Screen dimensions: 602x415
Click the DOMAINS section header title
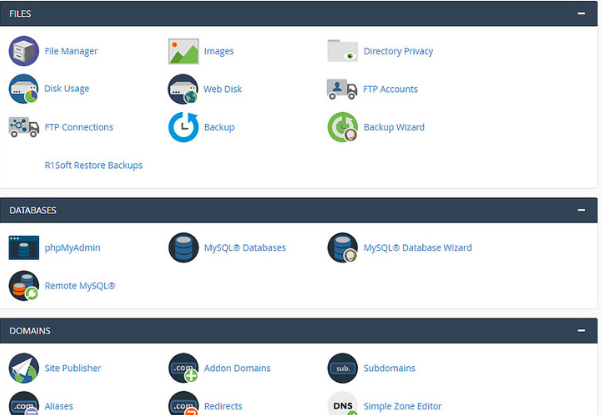click(30, 331)
